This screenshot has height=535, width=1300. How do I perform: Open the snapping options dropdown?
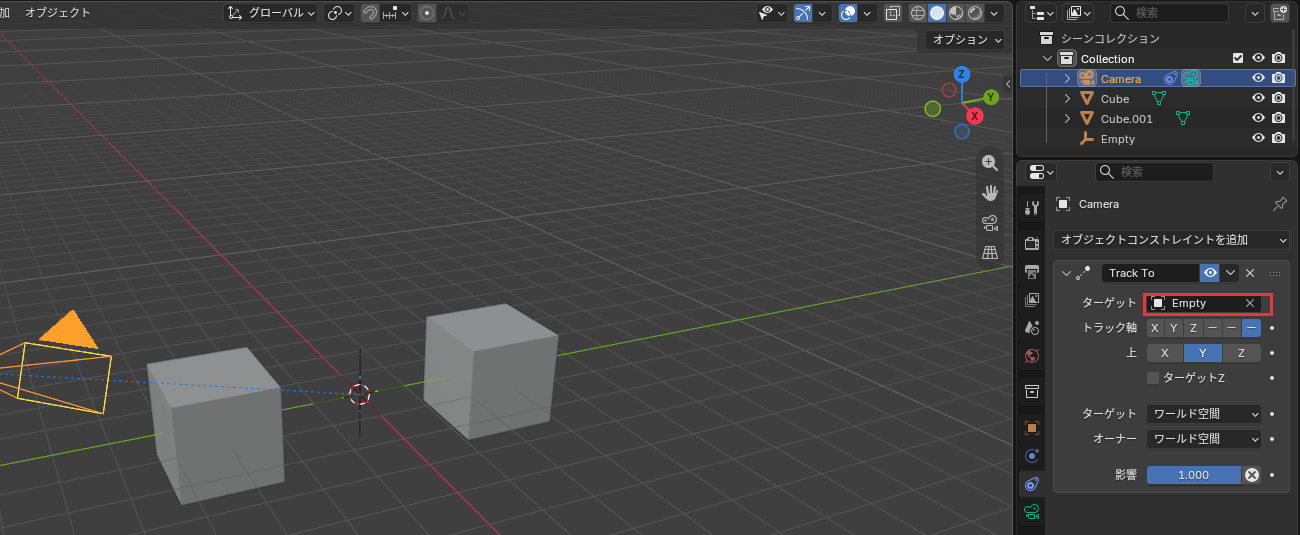(395, 13)
